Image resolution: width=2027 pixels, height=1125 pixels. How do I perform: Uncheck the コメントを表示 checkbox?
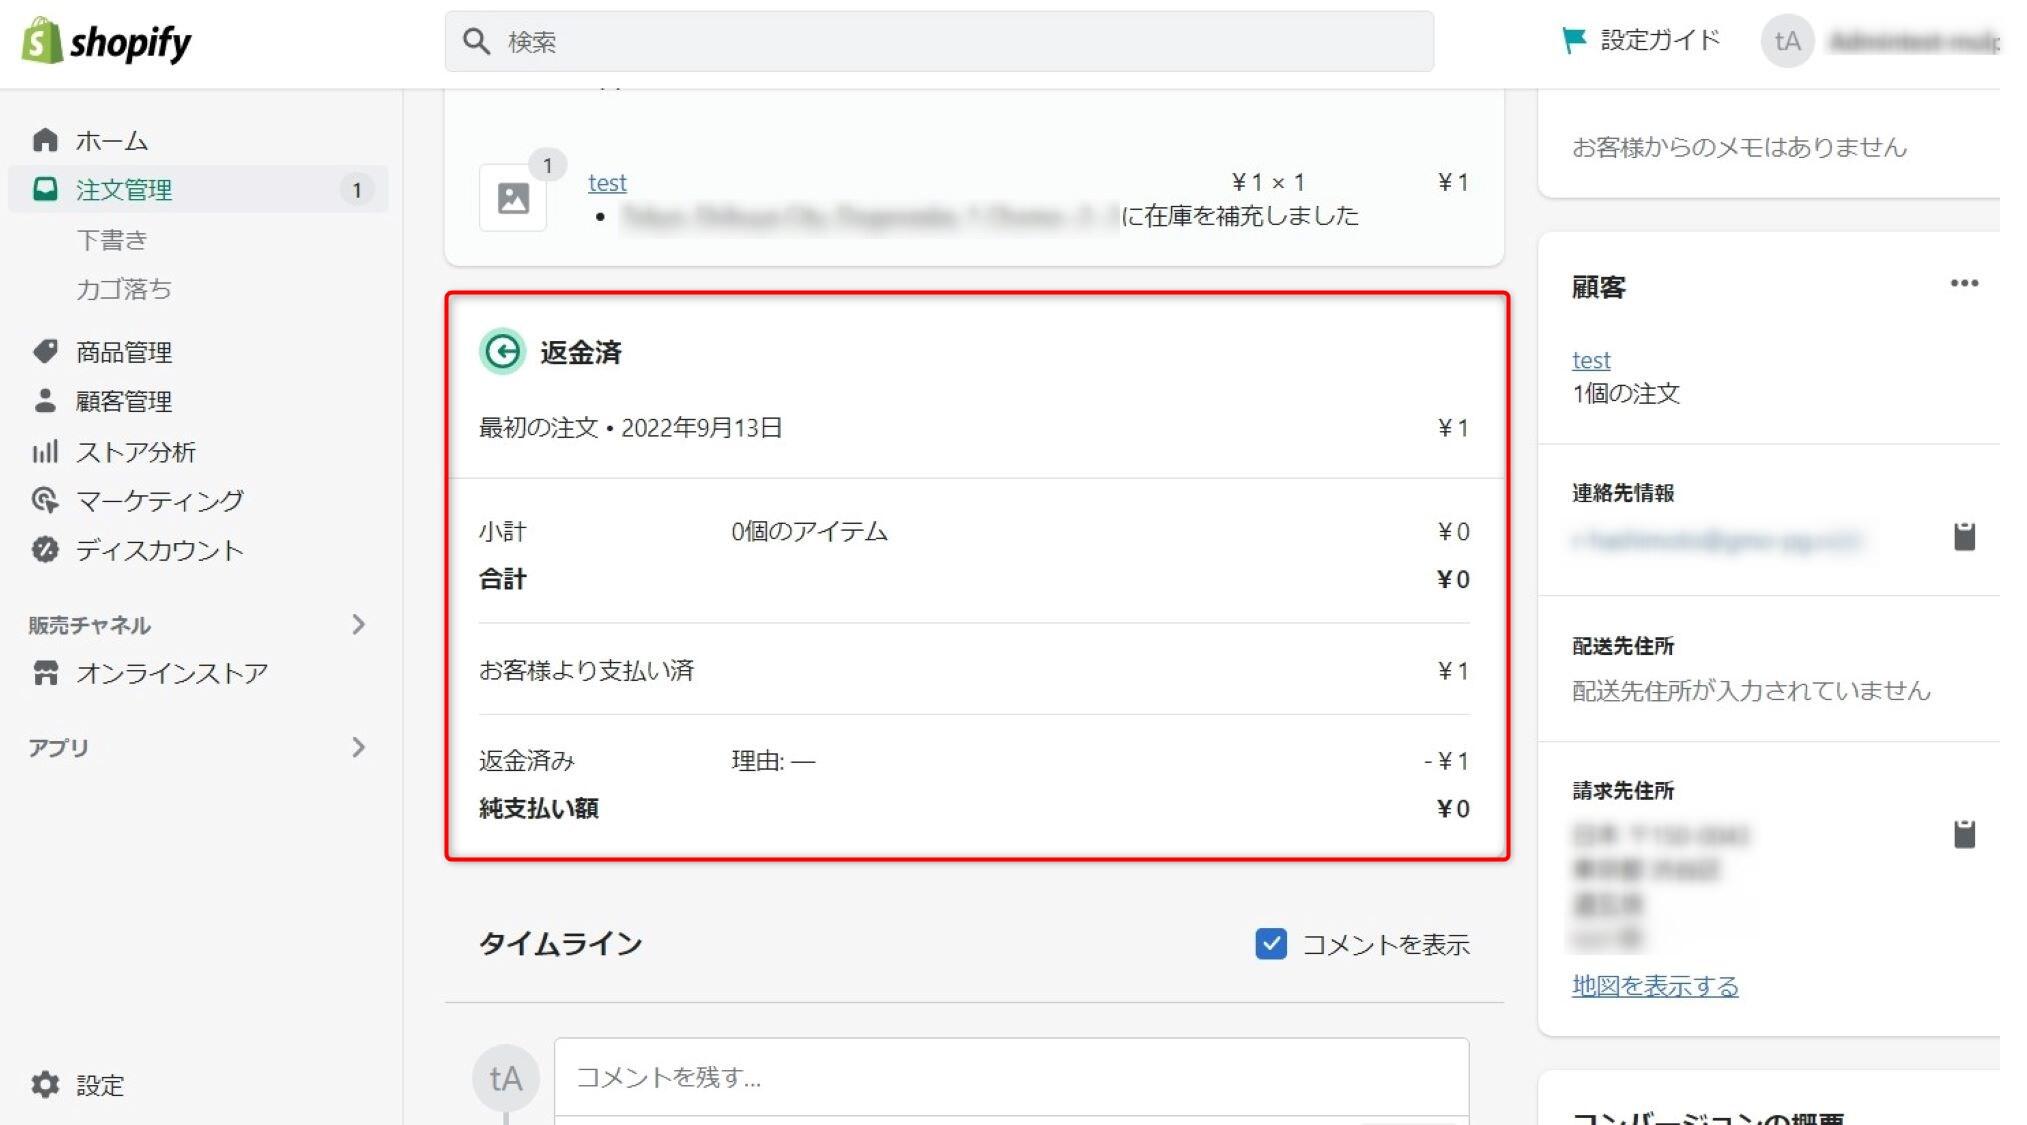tap(1271, 943)
